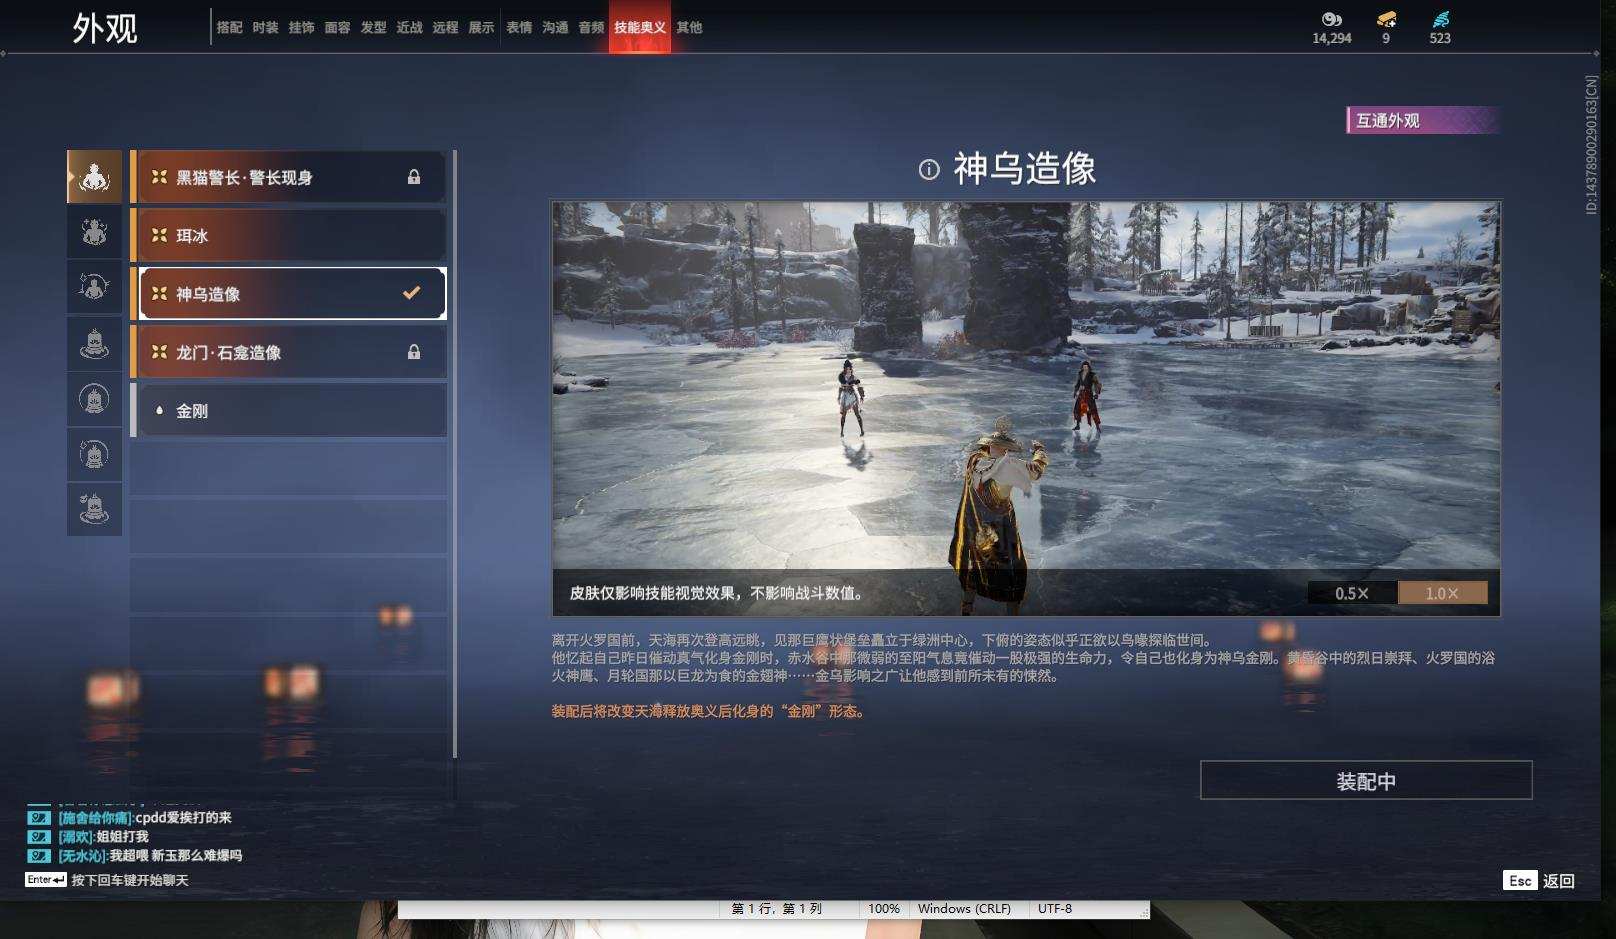
Task: Open the 音频 tab
Action: pos(592,27)
